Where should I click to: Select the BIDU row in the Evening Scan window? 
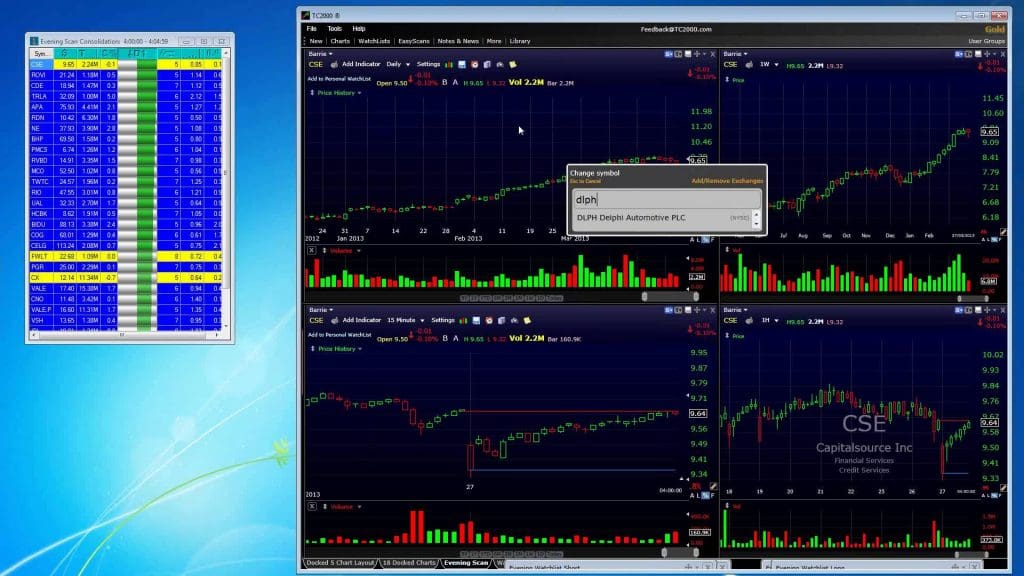126,225
